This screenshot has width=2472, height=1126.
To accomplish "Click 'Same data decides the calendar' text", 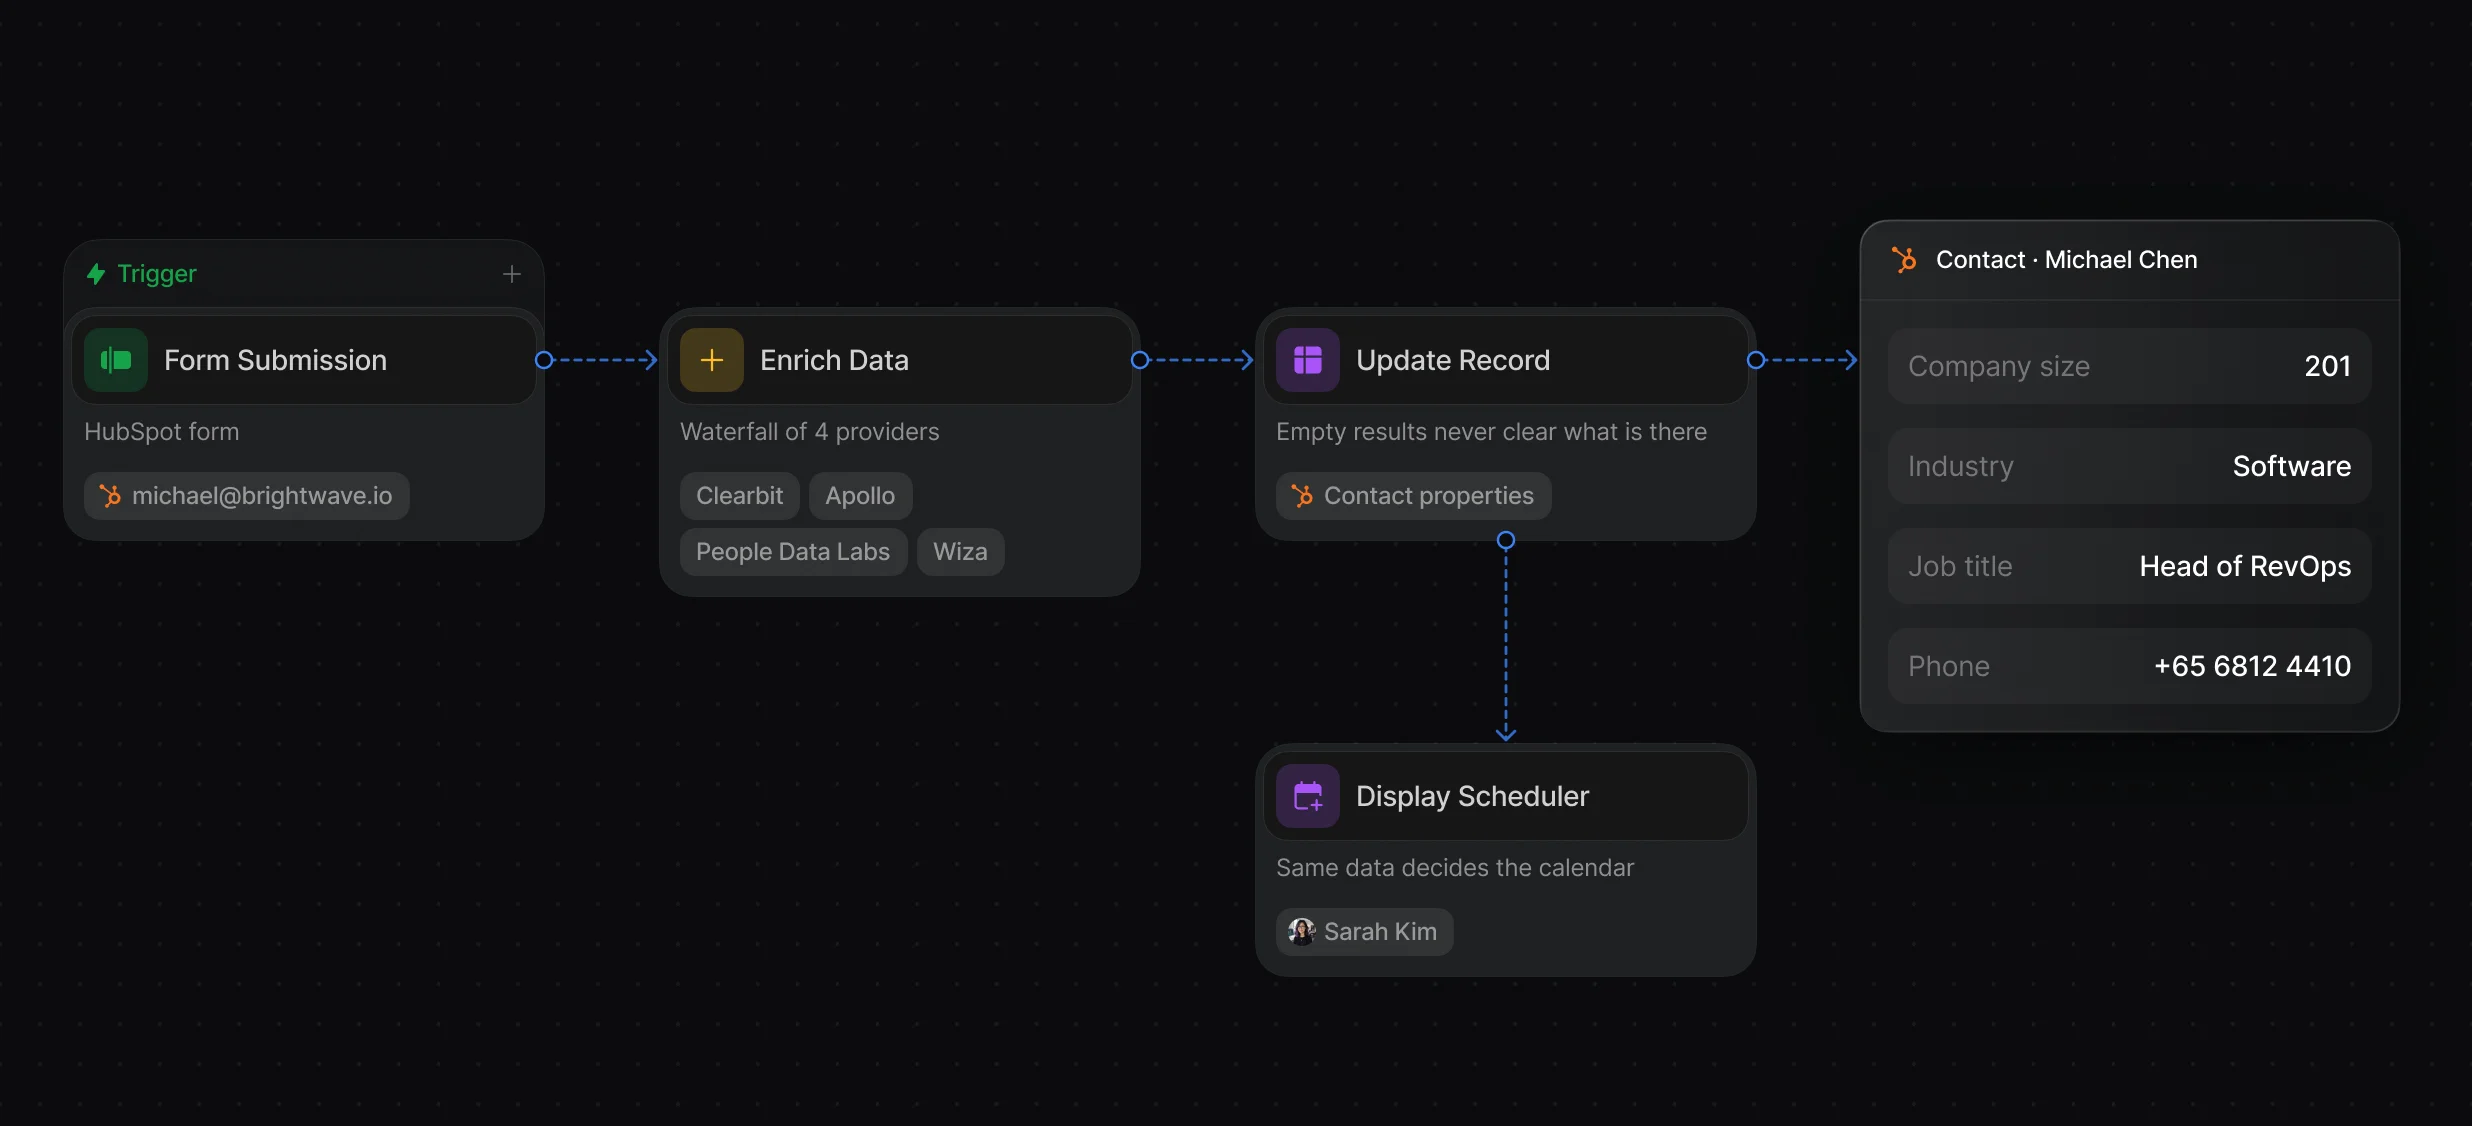I will click(x=1455, y=868).
